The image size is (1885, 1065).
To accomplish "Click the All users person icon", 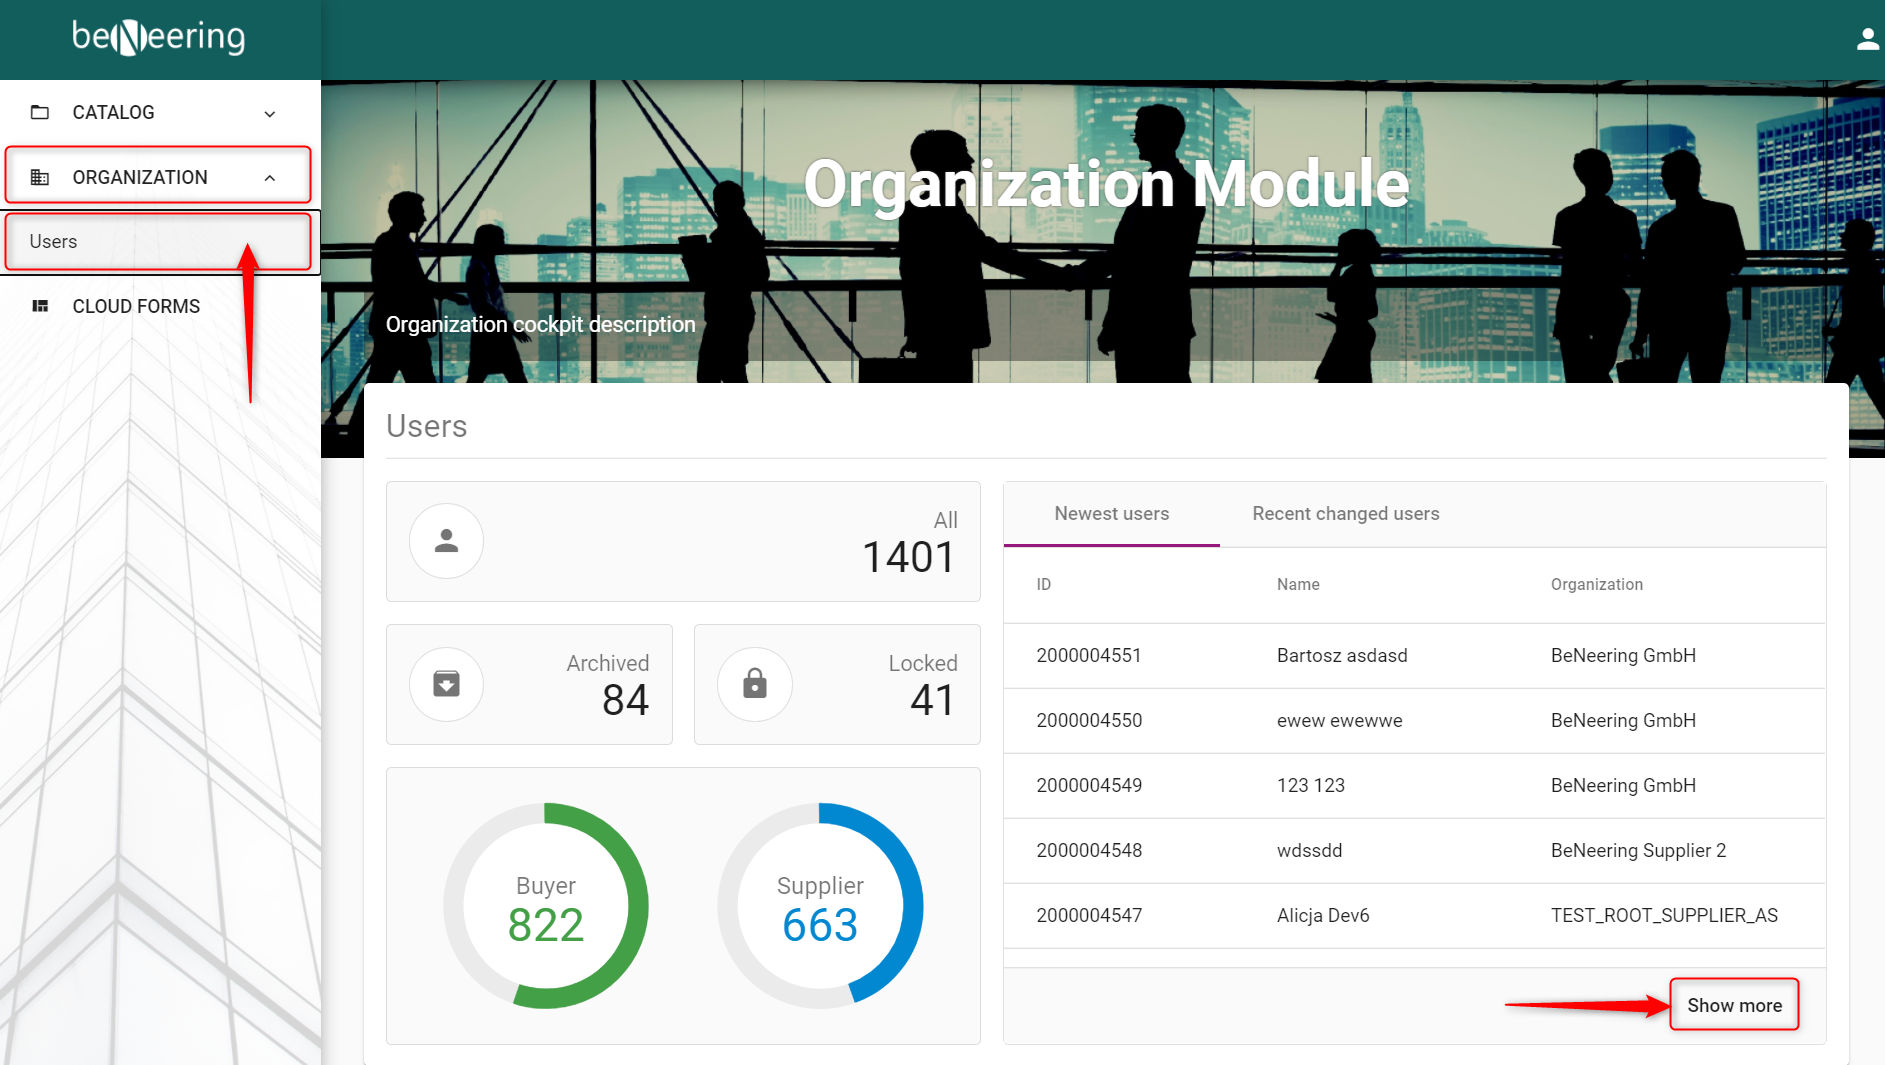I will coord(446,541).
